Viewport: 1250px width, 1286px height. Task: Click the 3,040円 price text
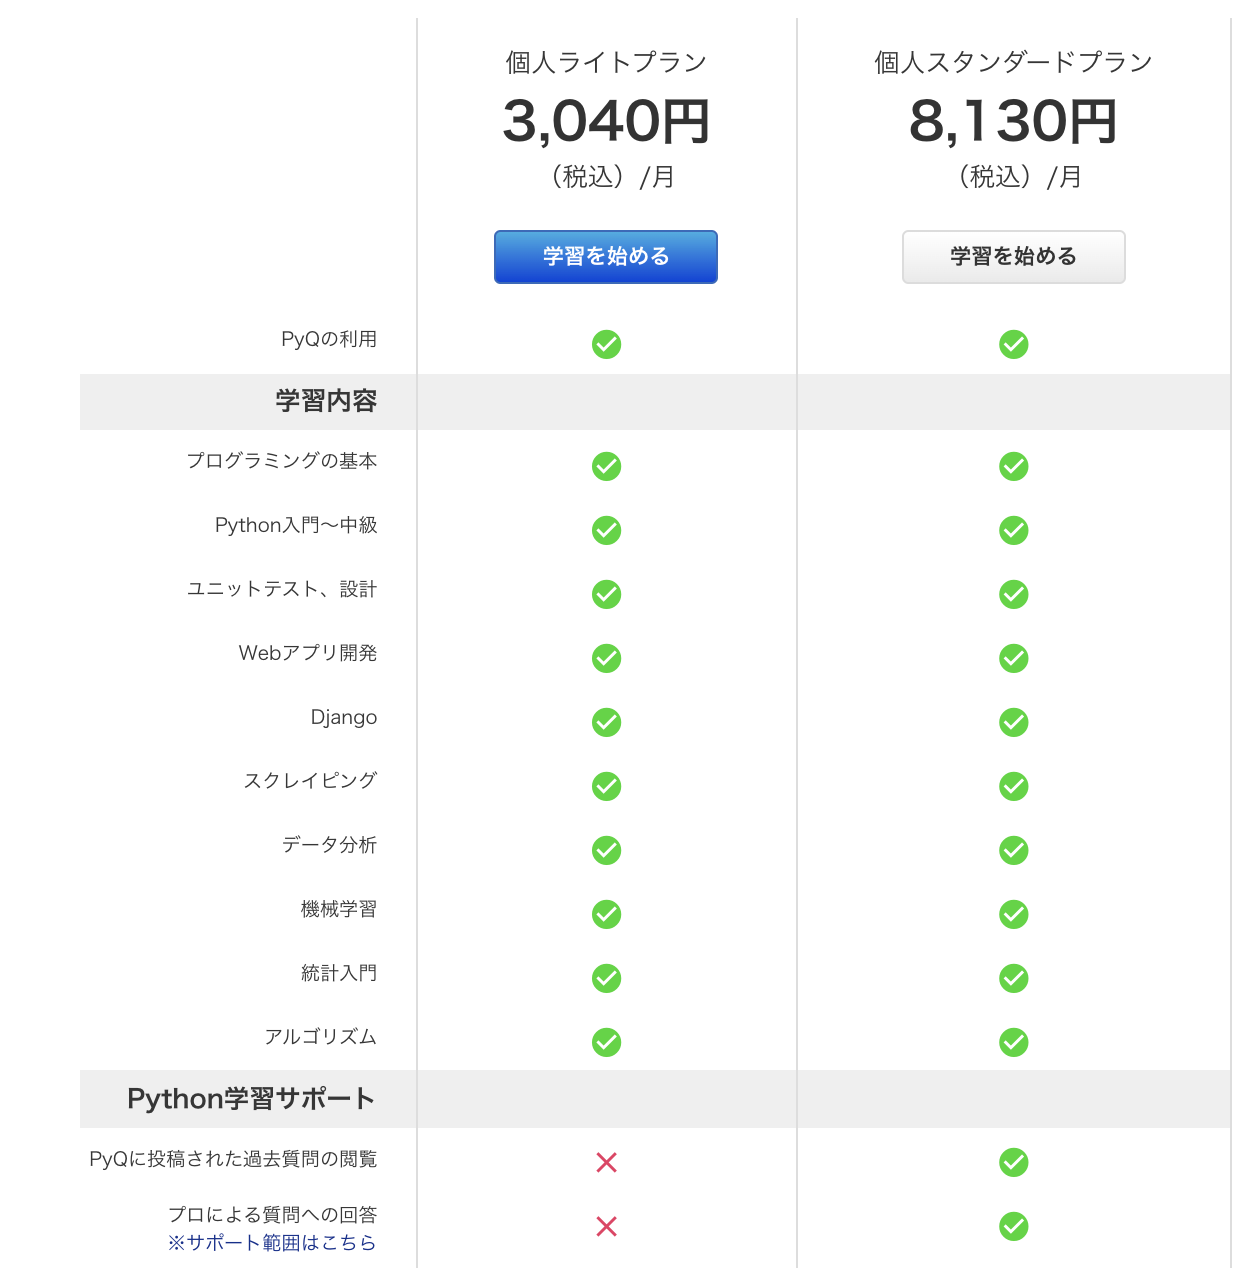pos(606,121)
